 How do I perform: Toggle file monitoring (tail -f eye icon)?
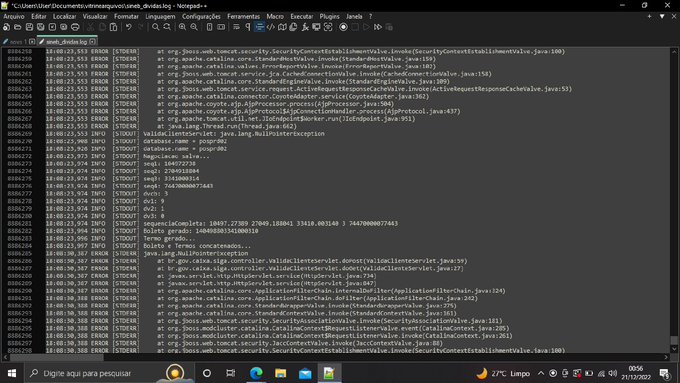click(x=328, y=27)
